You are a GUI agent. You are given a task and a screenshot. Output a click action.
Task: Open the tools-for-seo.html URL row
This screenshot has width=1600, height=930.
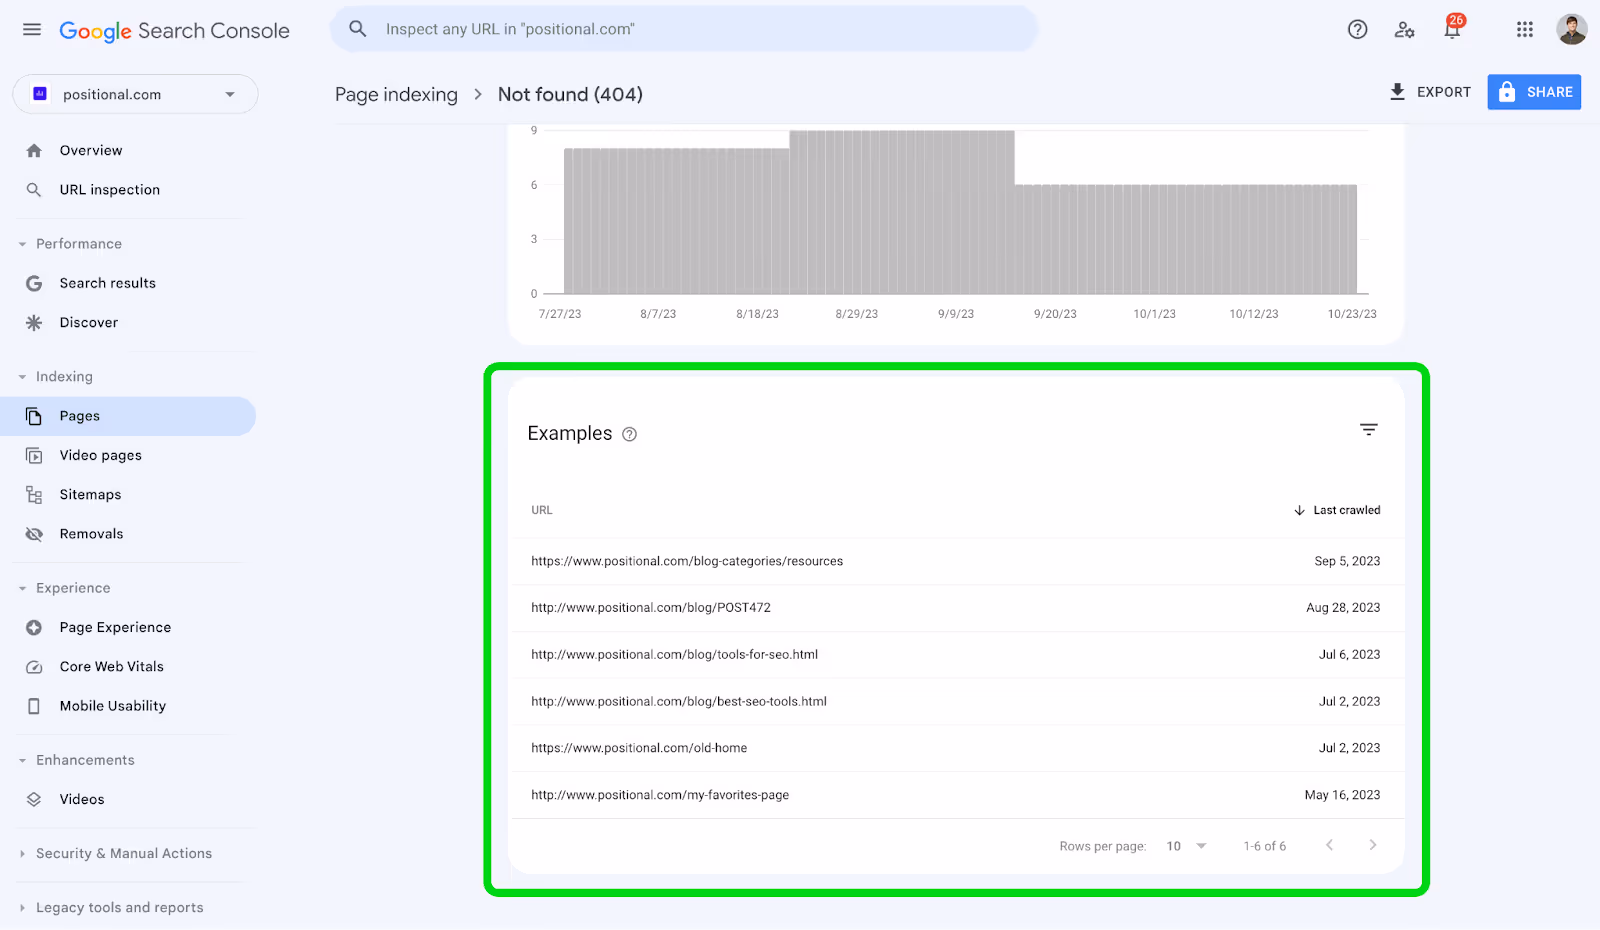click(x=957, y=655)
